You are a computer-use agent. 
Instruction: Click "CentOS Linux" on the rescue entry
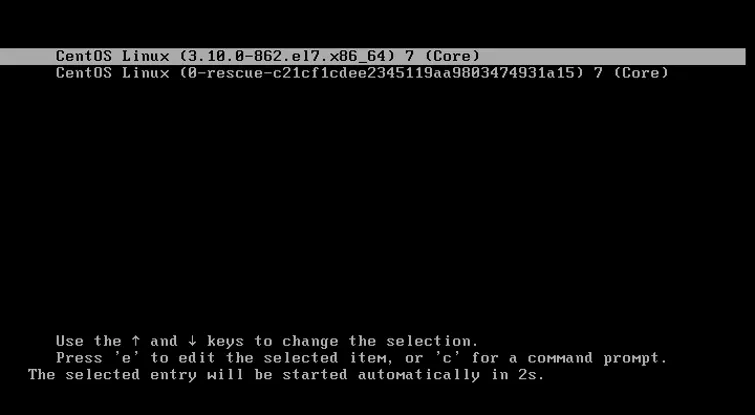(x=113, y=73)
